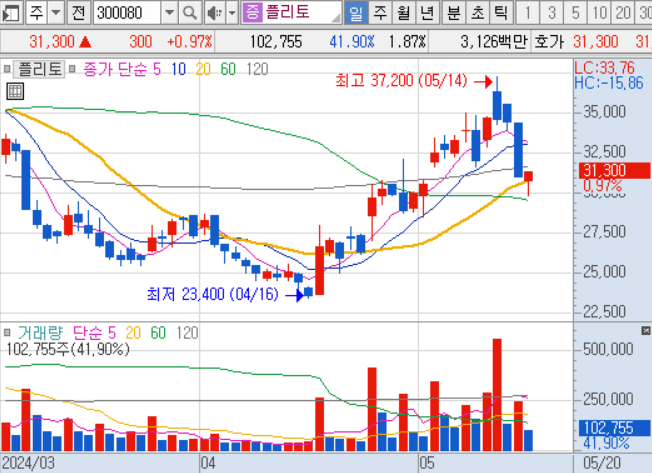This screenshot has height=473, width=652.
Task: Switch to the 월 monthly chart period
Action: coord(403,13)
